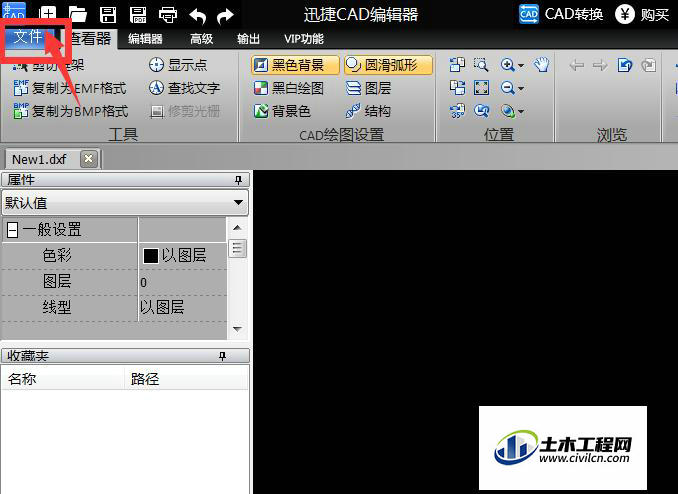
Task: Toggle 圆滑弧形 smooth arcs
Action: click(388, 65)
